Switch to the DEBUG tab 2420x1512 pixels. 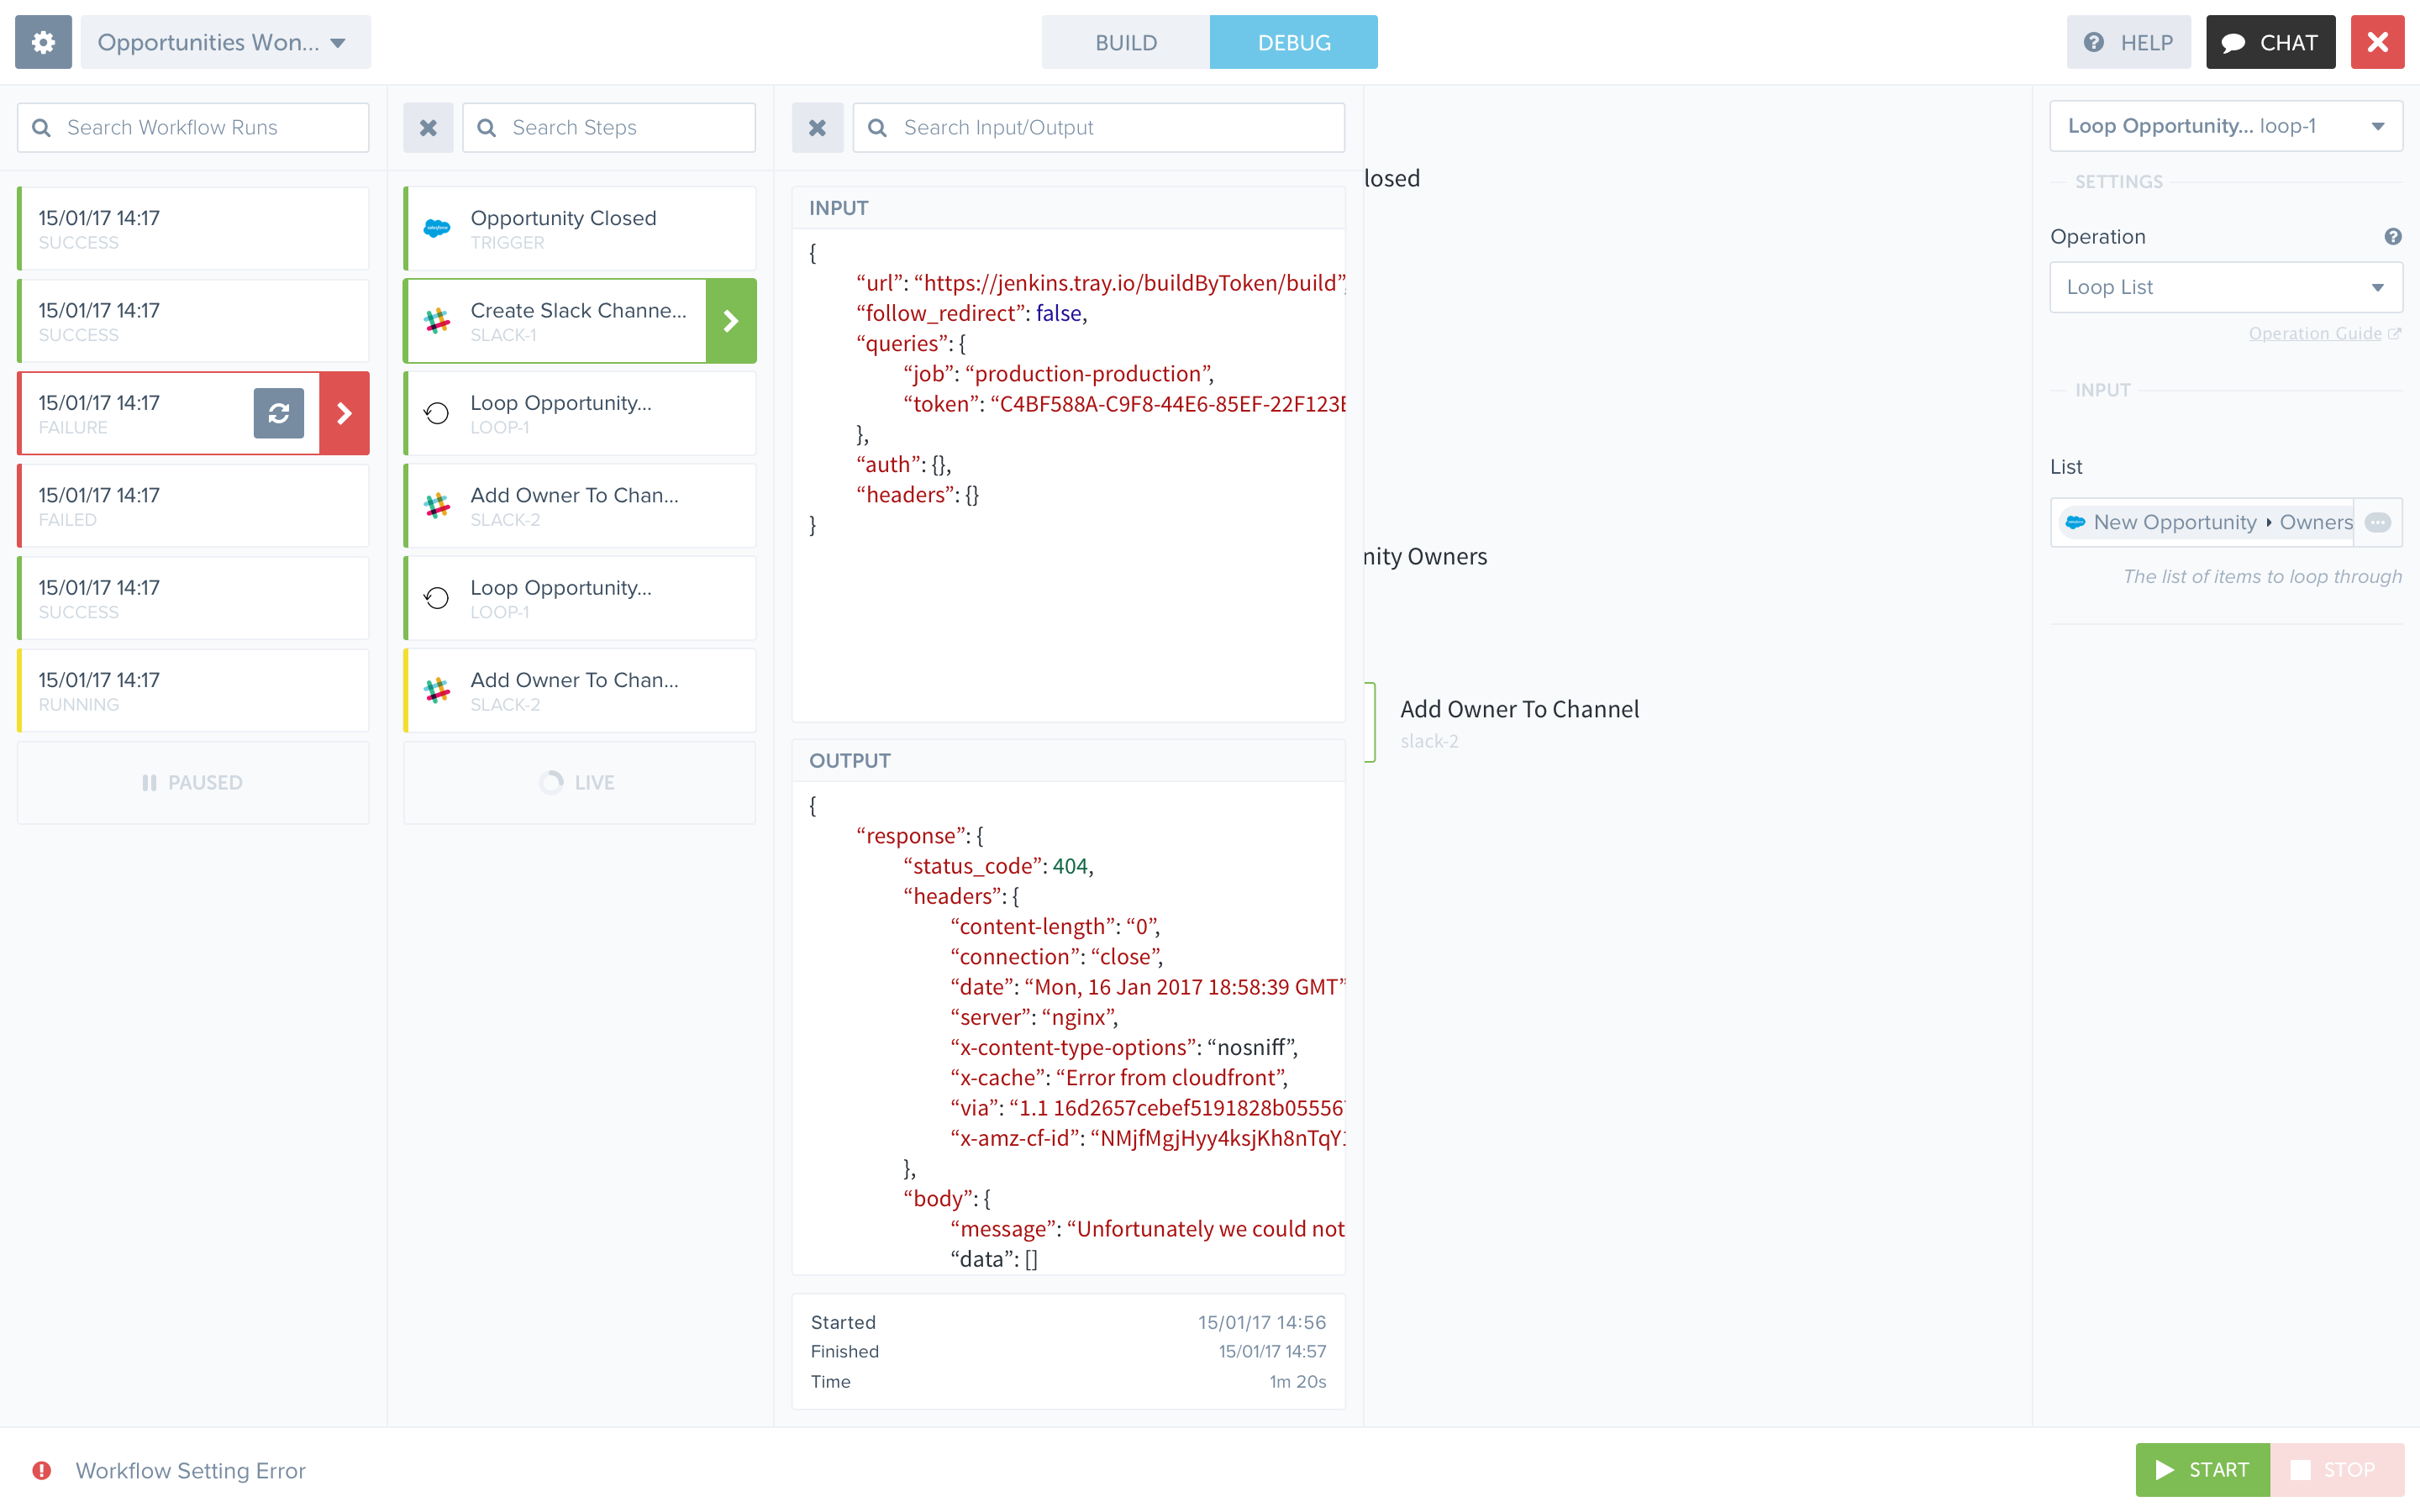[1293, 42]
